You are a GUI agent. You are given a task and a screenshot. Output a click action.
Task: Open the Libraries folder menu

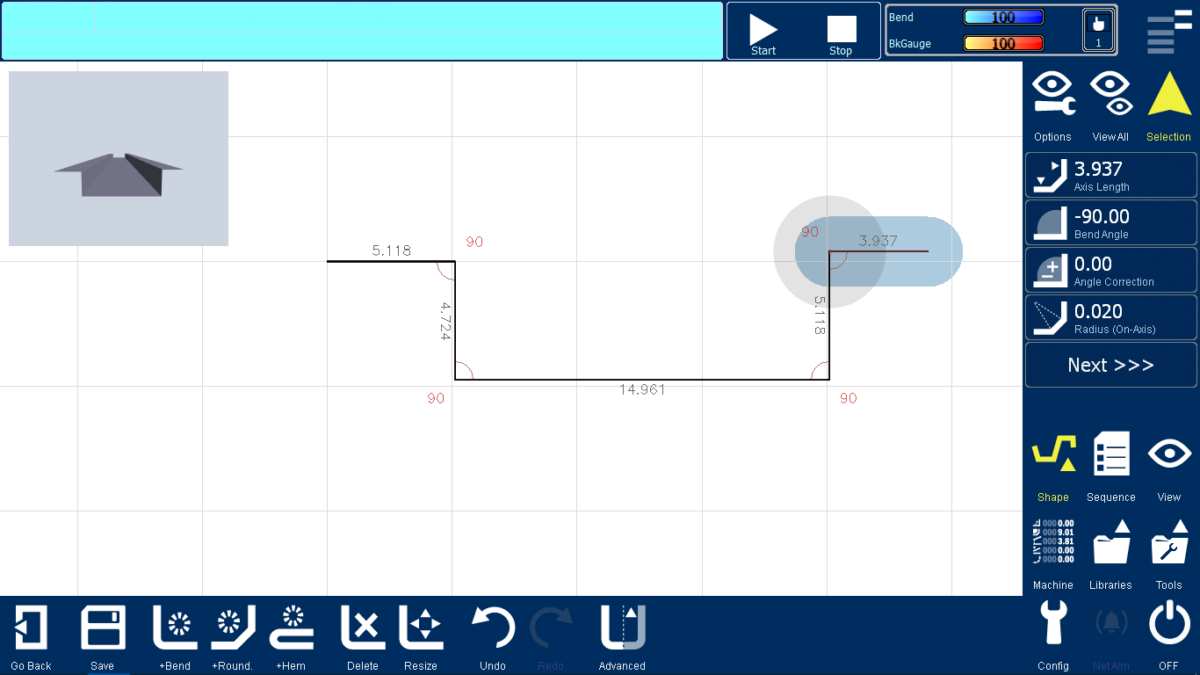tap(1110, 554)
